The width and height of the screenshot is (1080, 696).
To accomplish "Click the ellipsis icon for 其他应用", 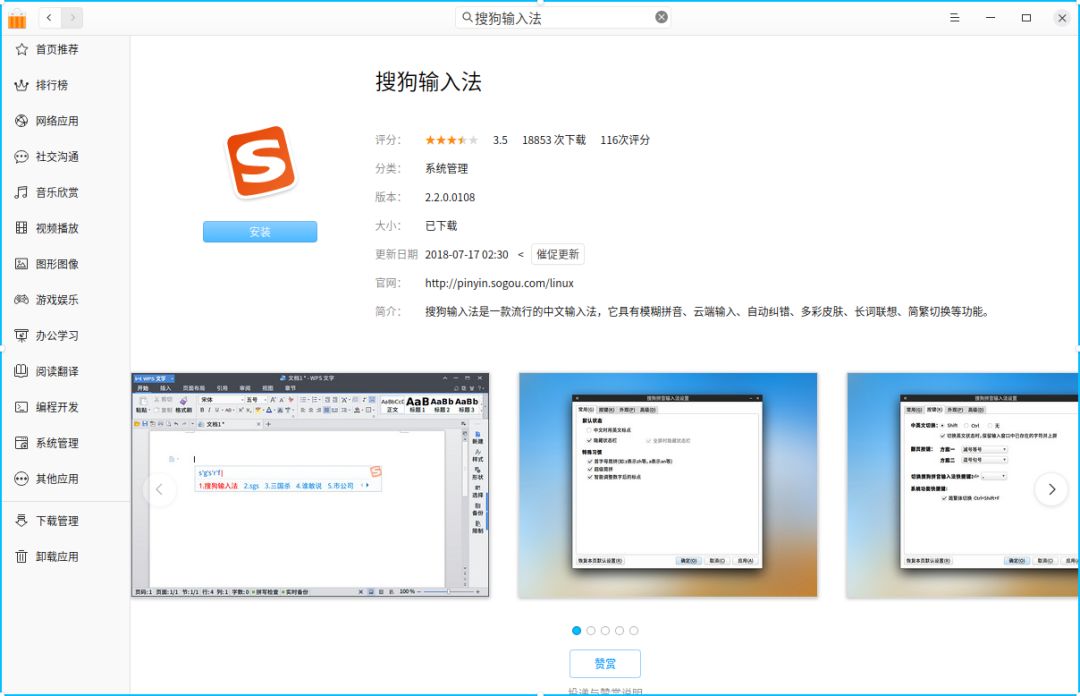I will coord(21,479).
